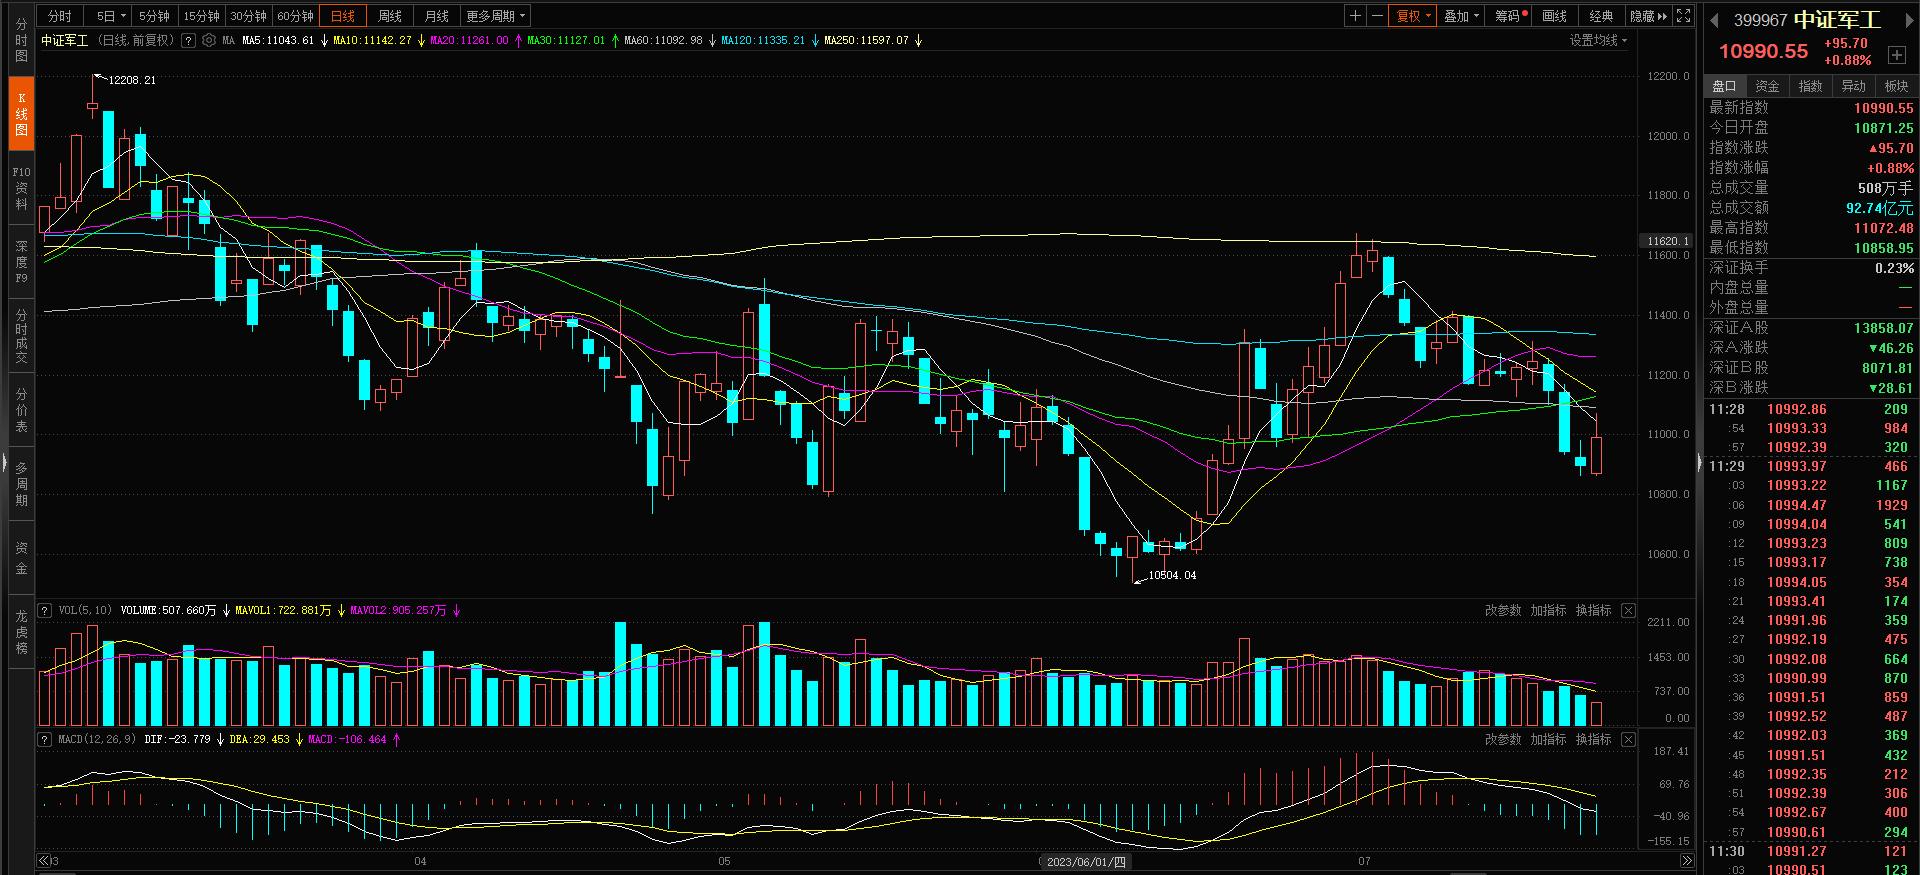Image resolution: width=1920 pixels, height=875 pixels.
Task: Add 中证军工 to watchlist plus icon
Action: [1896, 55]
